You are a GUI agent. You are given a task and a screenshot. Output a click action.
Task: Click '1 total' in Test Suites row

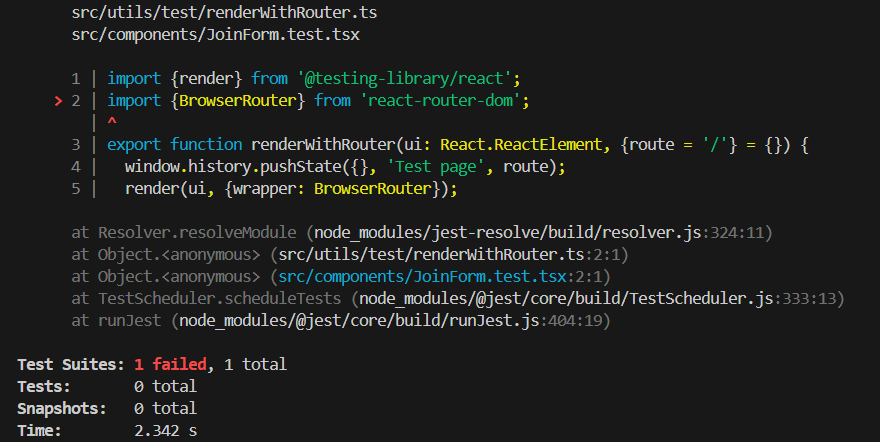[255, 365]
